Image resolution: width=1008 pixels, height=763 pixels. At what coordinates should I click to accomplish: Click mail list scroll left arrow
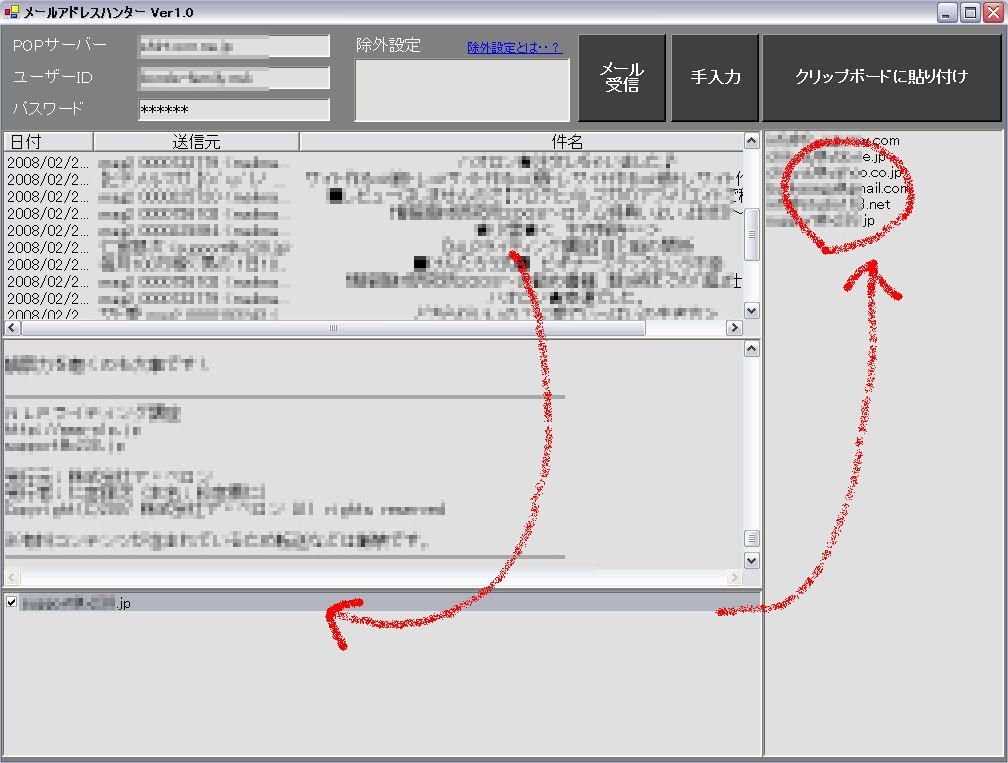pos(12,328)
